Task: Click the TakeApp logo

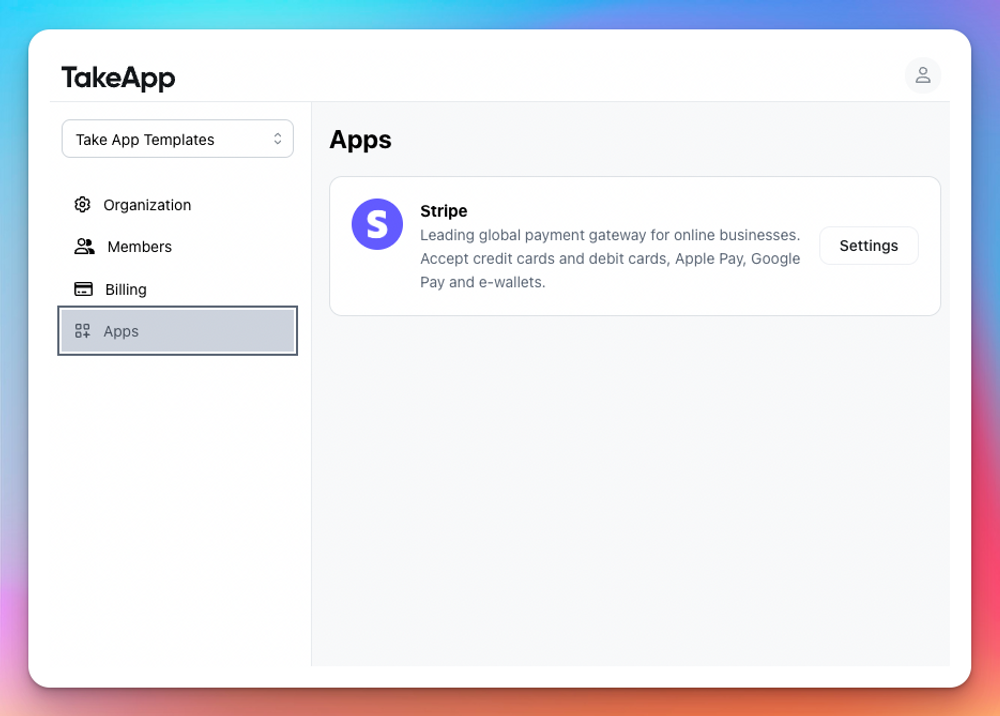Action: [x=119, y=78]
